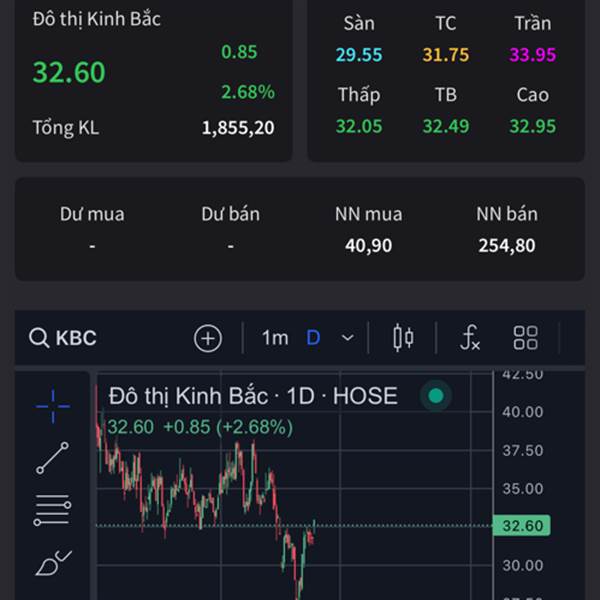Screen dimensions: 600x600
Task: Open KBC symbol search
Action: click(64, 338)
